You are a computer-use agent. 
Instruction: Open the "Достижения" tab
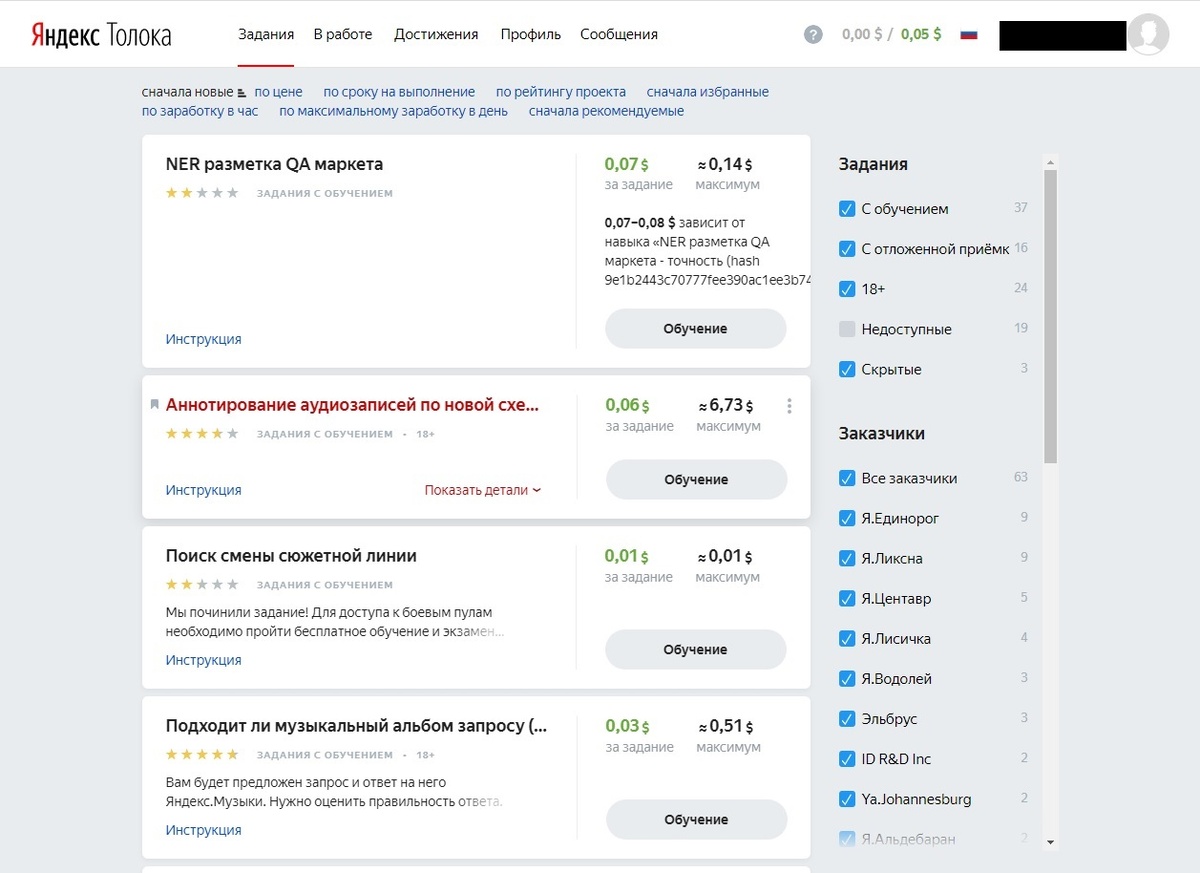tap(436, 34)
